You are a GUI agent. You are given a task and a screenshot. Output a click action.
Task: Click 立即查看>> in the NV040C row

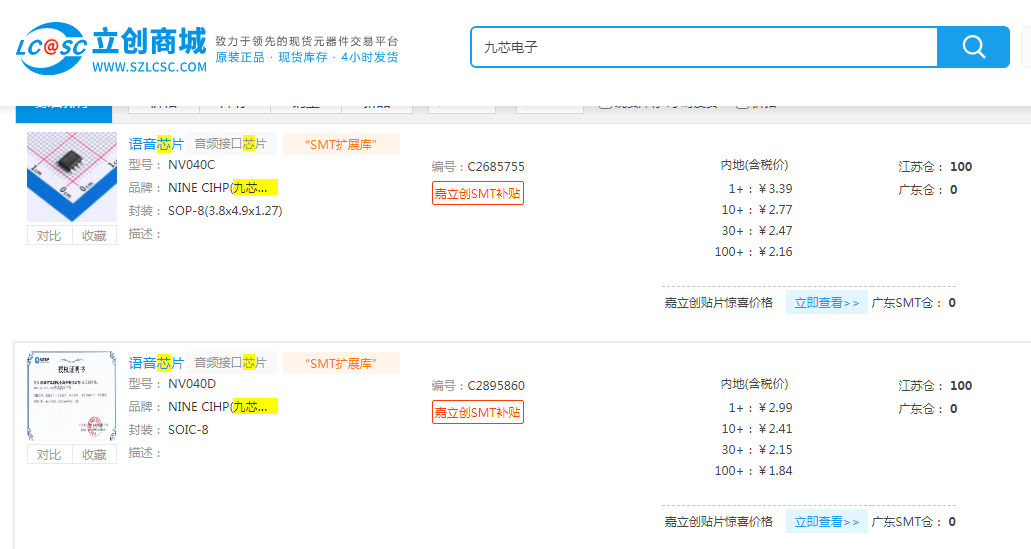click(826, 303)
